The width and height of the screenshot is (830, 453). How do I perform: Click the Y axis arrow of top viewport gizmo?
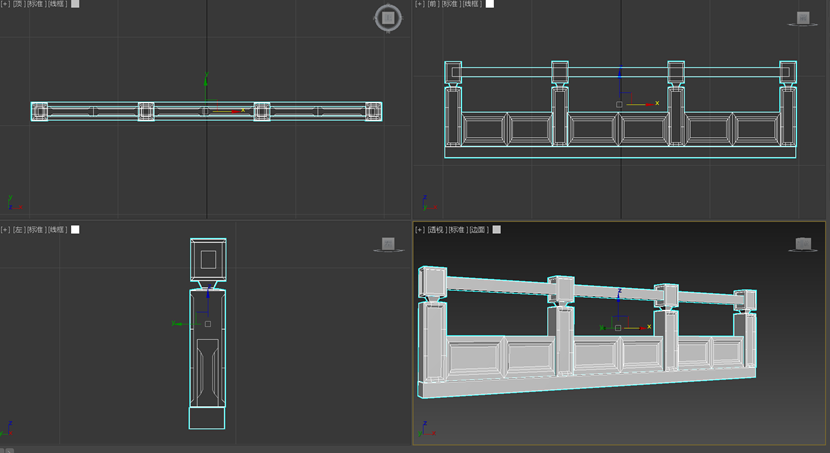[206, 80]
